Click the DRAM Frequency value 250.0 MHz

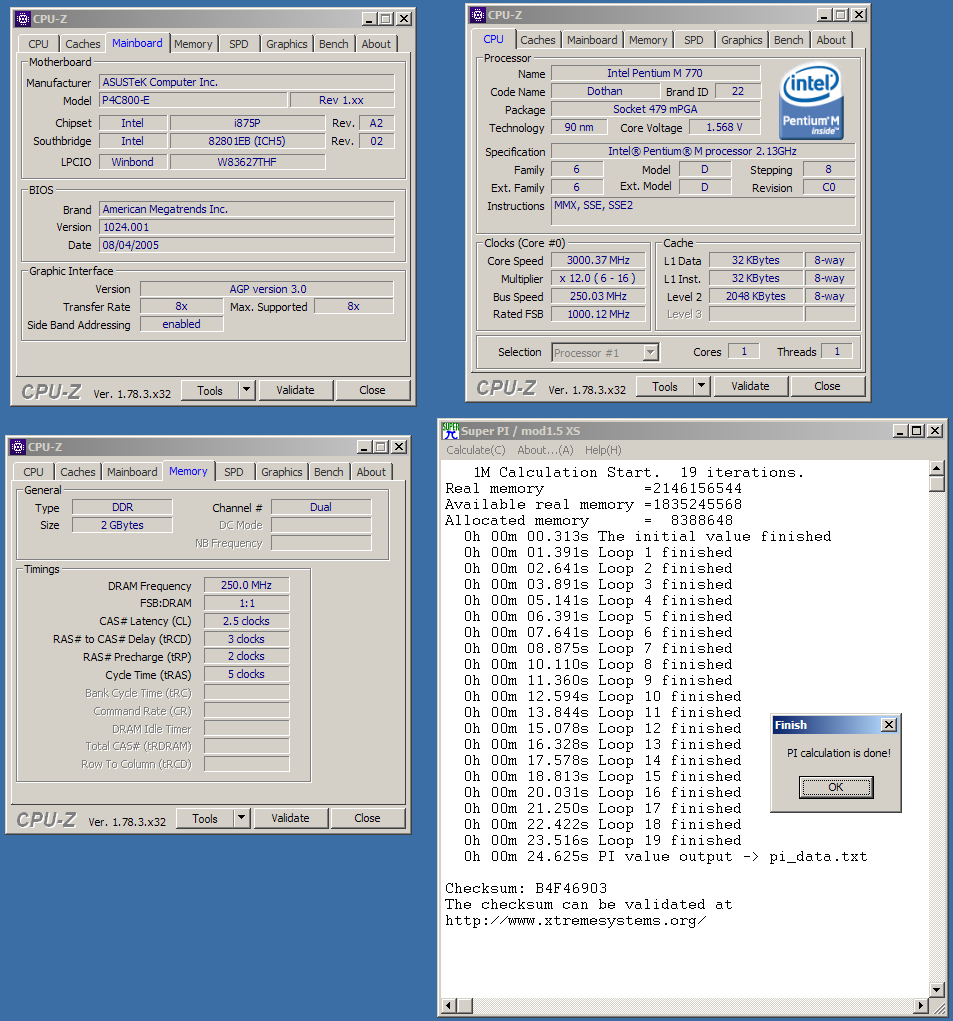click(x=247, y=585)
